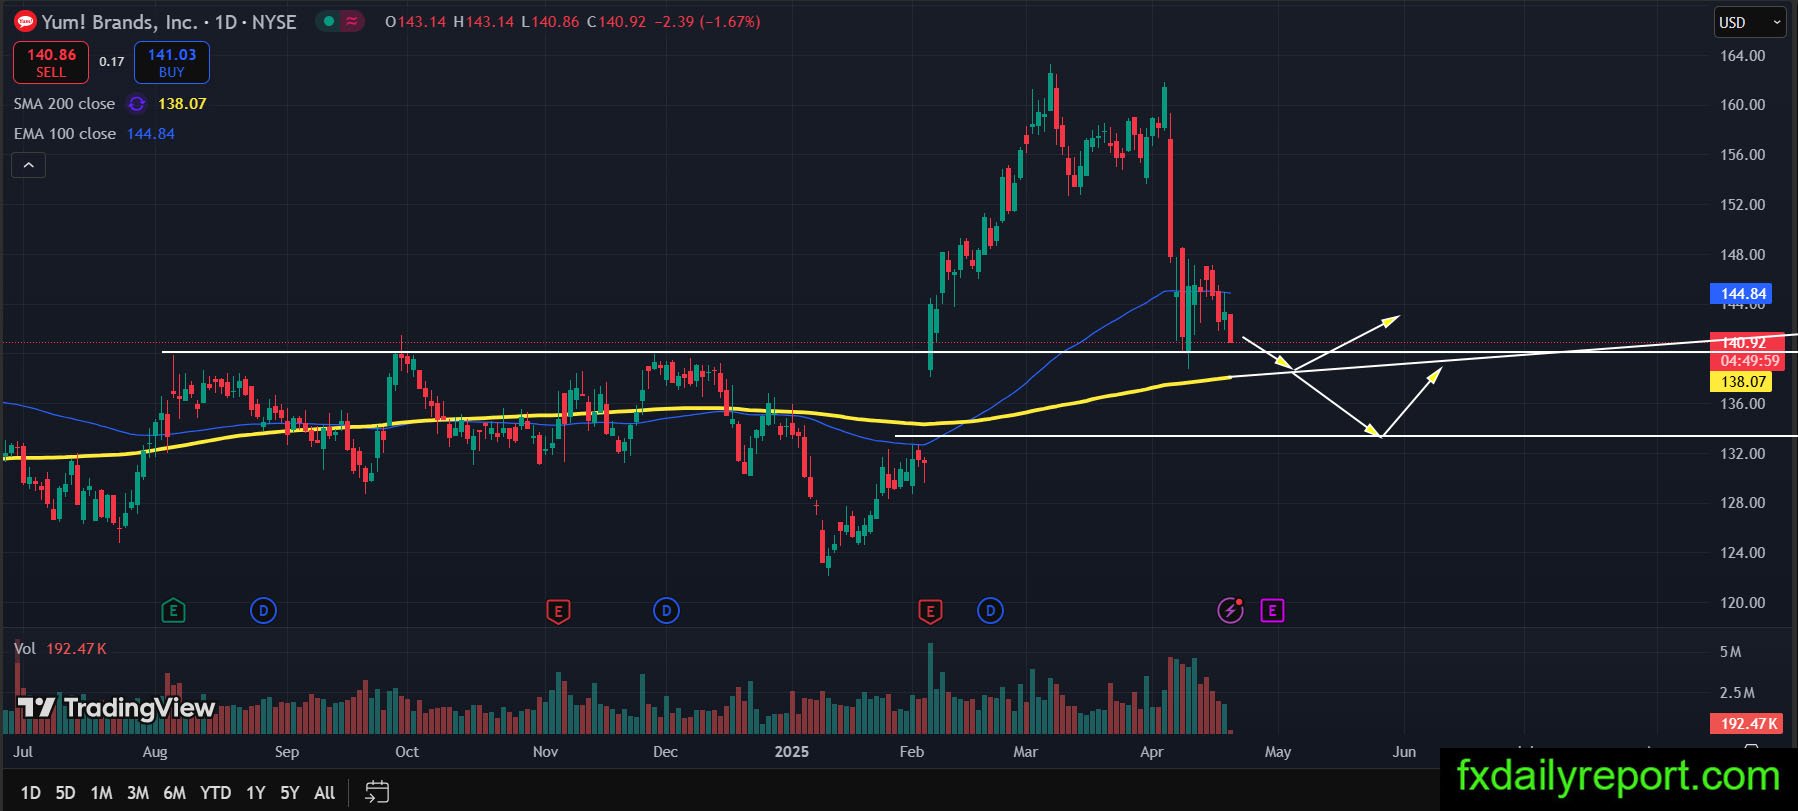1798x811 pixels.
Task: Click the Yum! Brands logo icon
Action: point(25,21)
